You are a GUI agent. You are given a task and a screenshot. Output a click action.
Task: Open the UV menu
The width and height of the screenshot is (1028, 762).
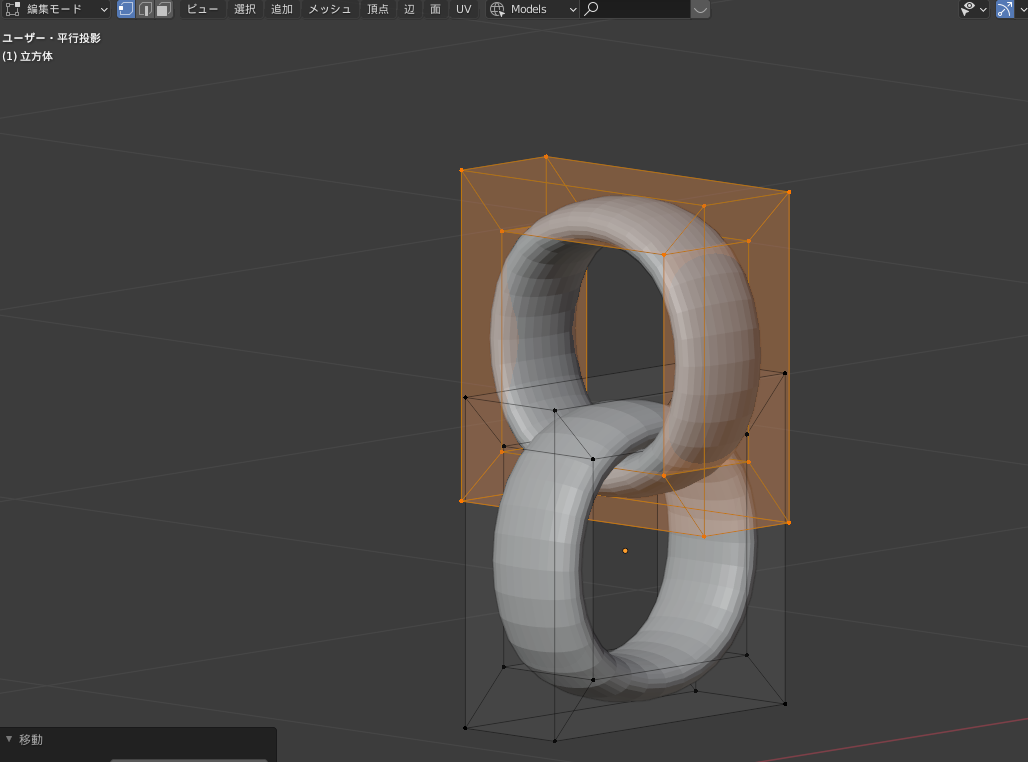tap(463, 9)
